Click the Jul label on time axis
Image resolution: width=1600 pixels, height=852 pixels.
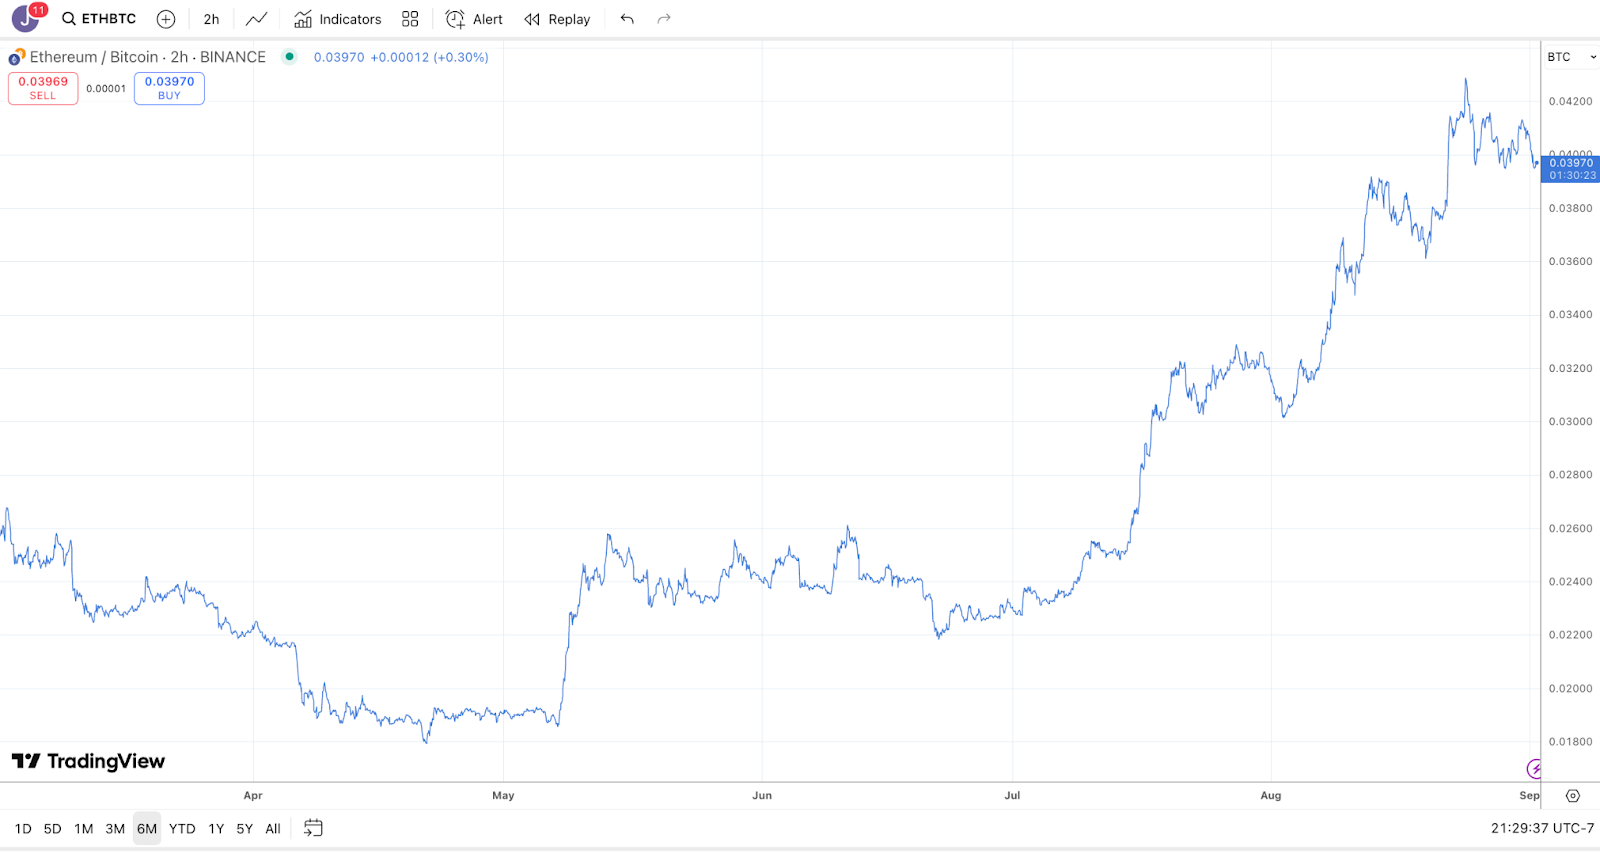point(1012,796)
